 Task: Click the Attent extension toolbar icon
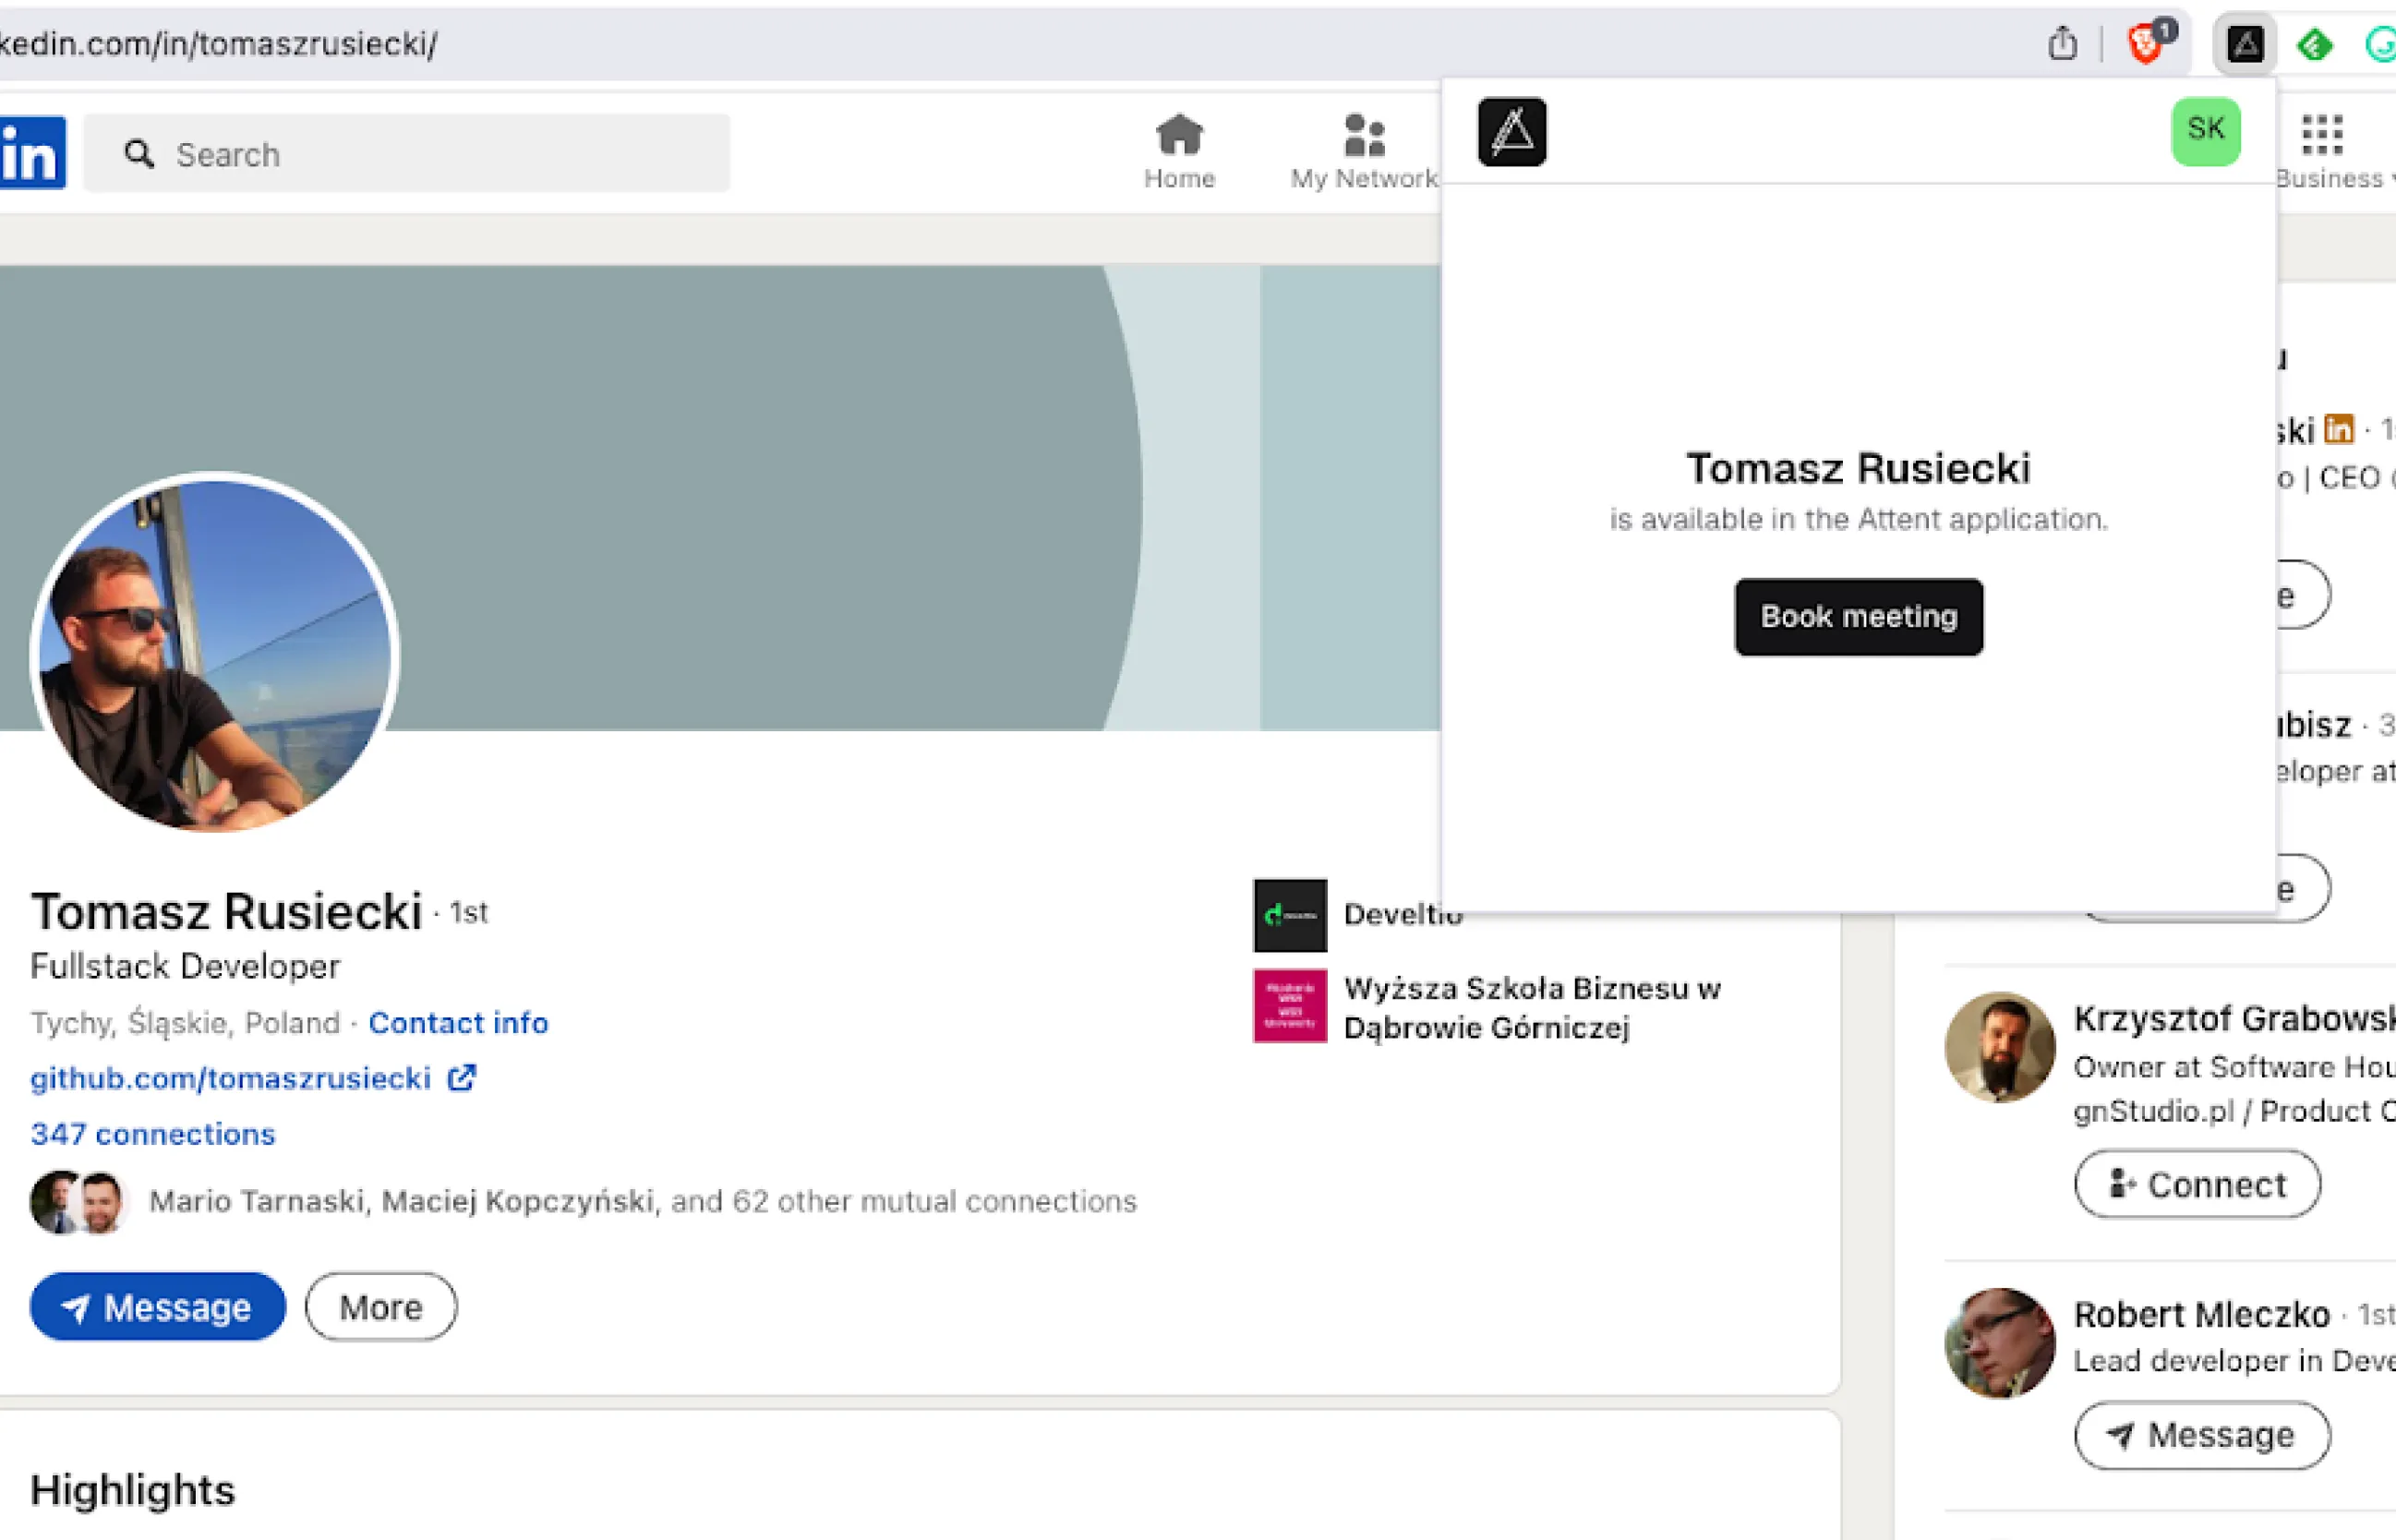coord(2245,44)
